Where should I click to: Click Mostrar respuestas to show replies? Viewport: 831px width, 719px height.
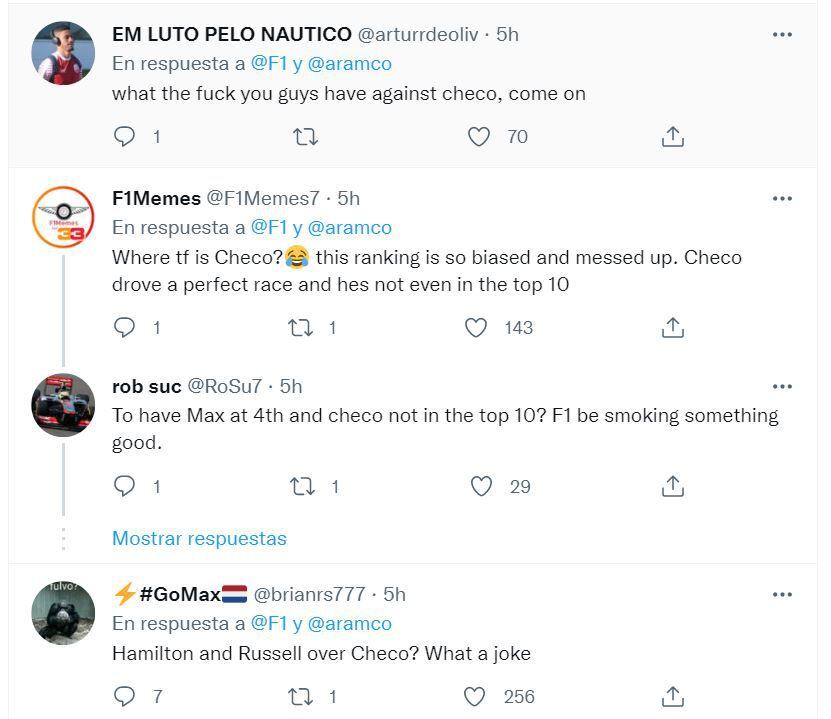tap(199, 538)
